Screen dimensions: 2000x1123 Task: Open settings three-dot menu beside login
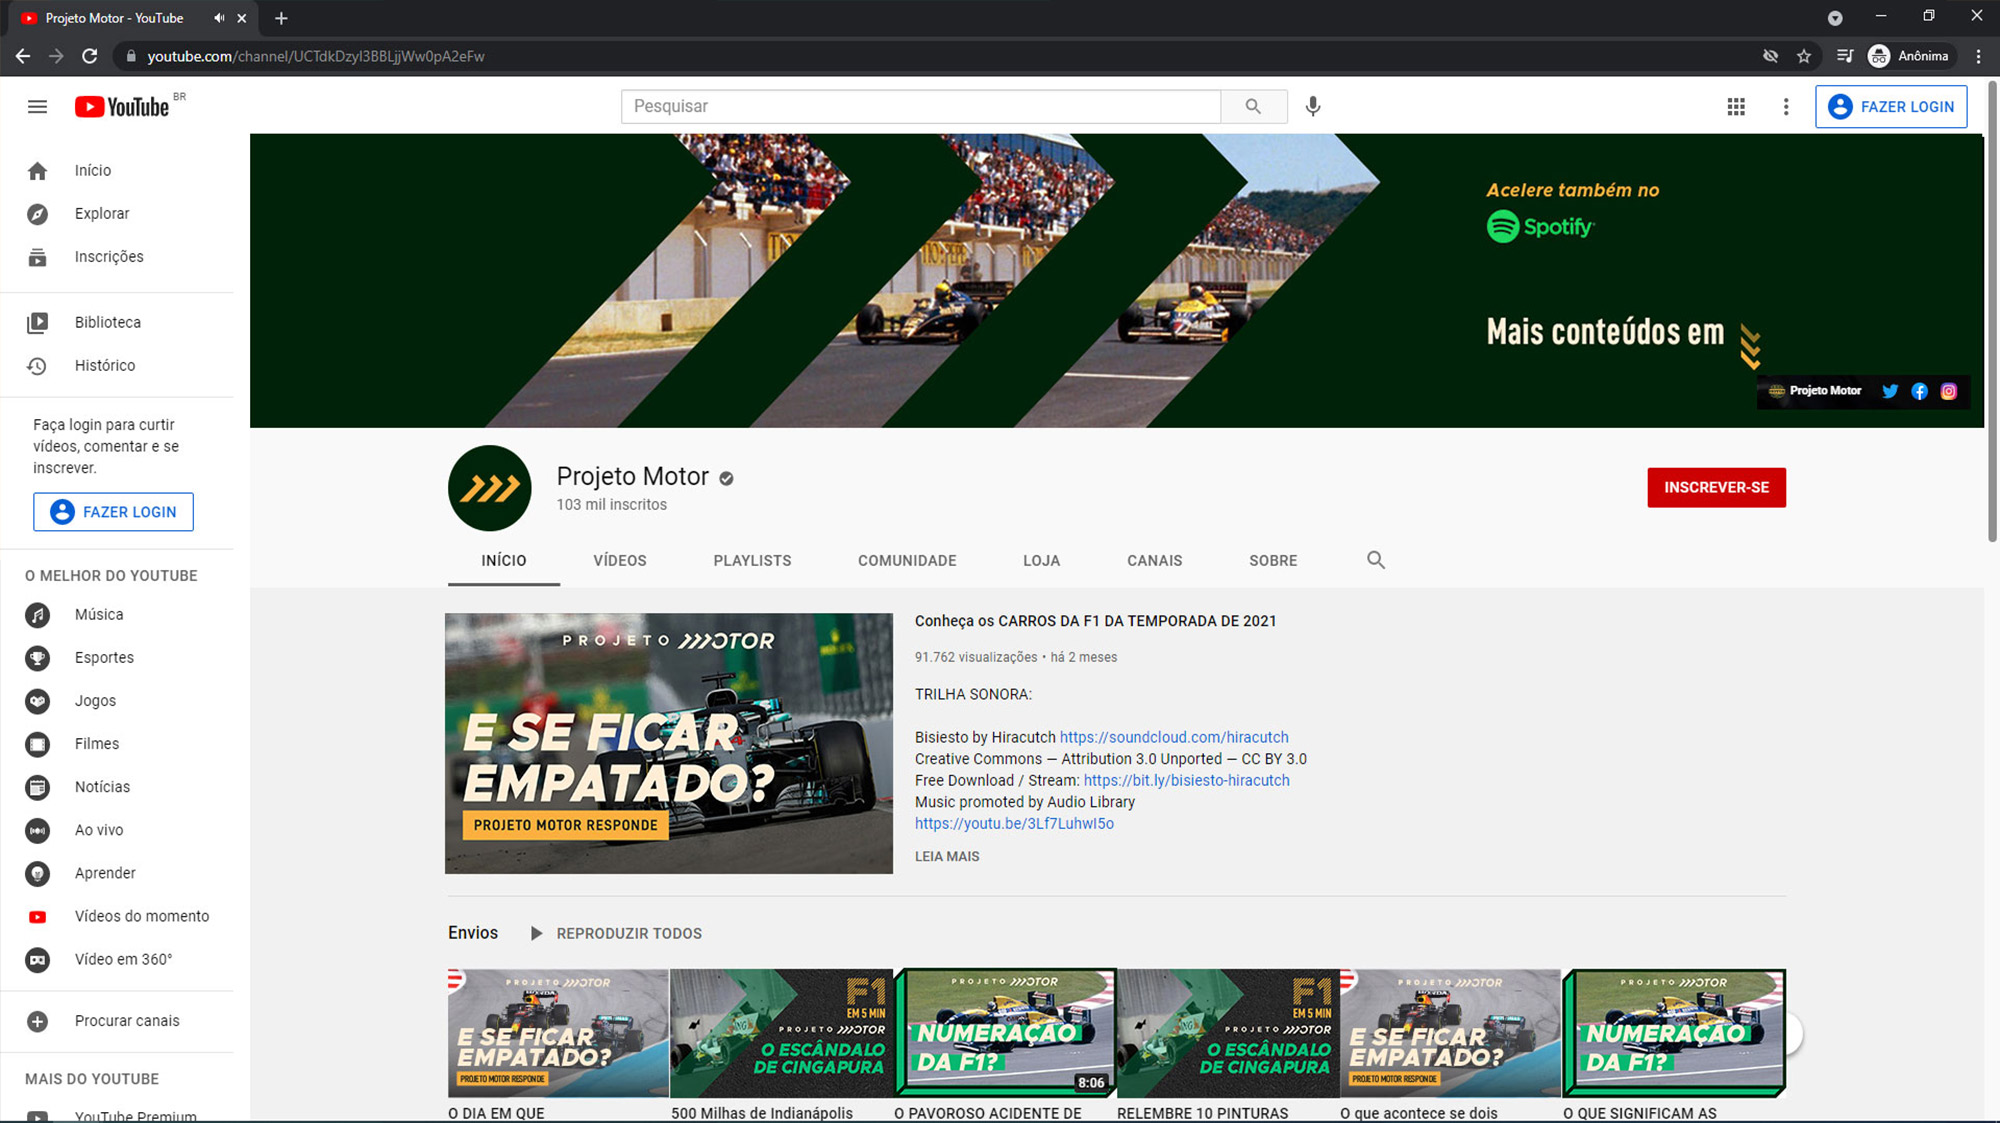1786,107
